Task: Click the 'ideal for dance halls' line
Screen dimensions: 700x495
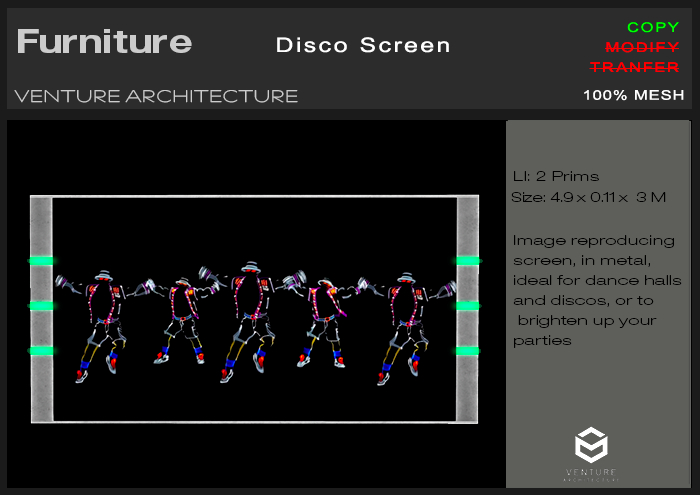Action: click(597, 280)
